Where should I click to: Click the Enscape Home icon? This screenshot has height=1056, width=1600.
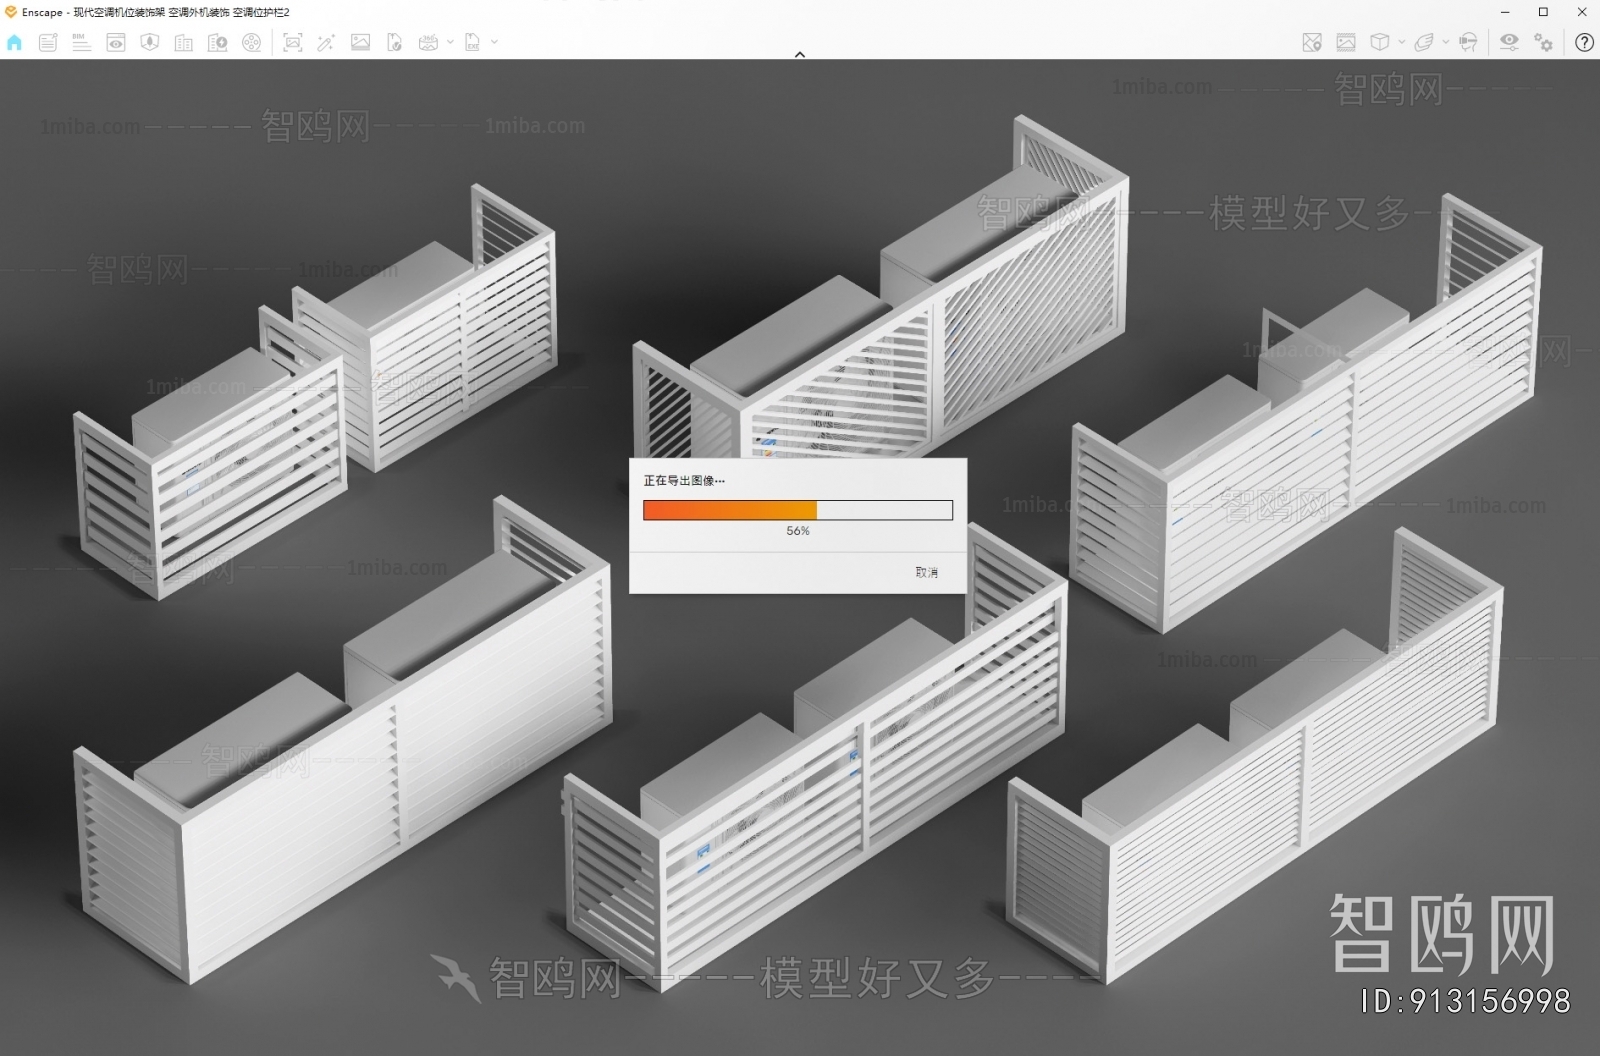pos(14,42)
